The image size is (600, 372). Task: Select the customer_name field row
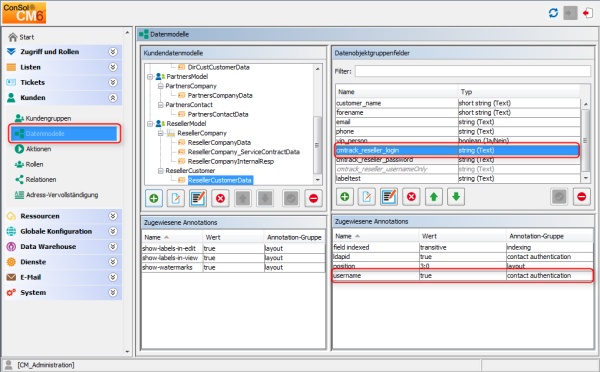tap(458, 103)
